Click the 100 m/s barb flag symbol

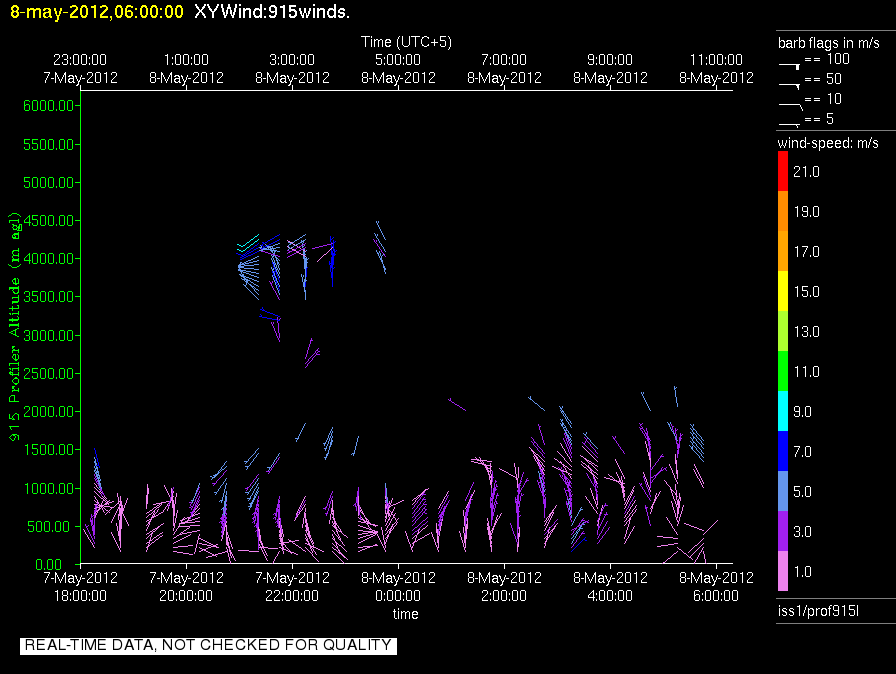(789, 66)
